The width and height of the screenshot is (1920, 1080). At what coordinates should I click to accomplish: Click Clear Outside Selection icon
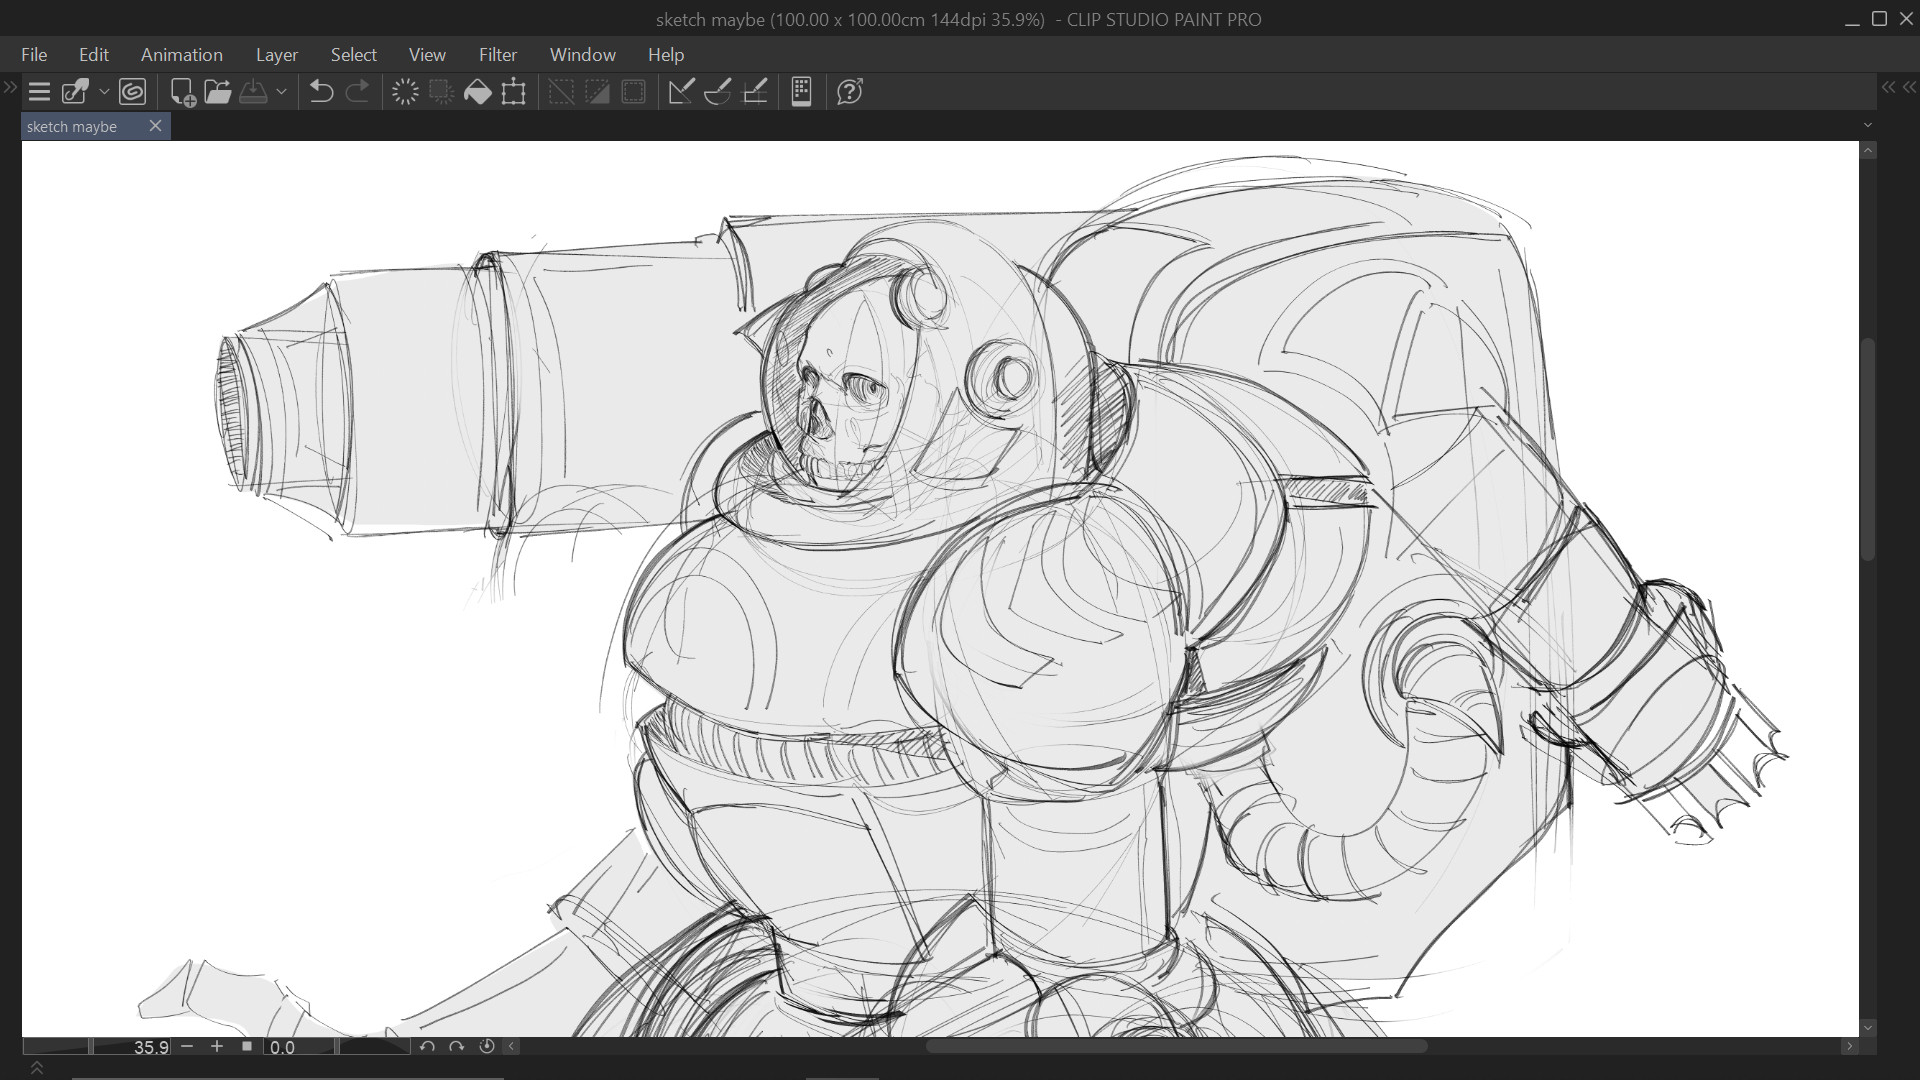(441, 92)
